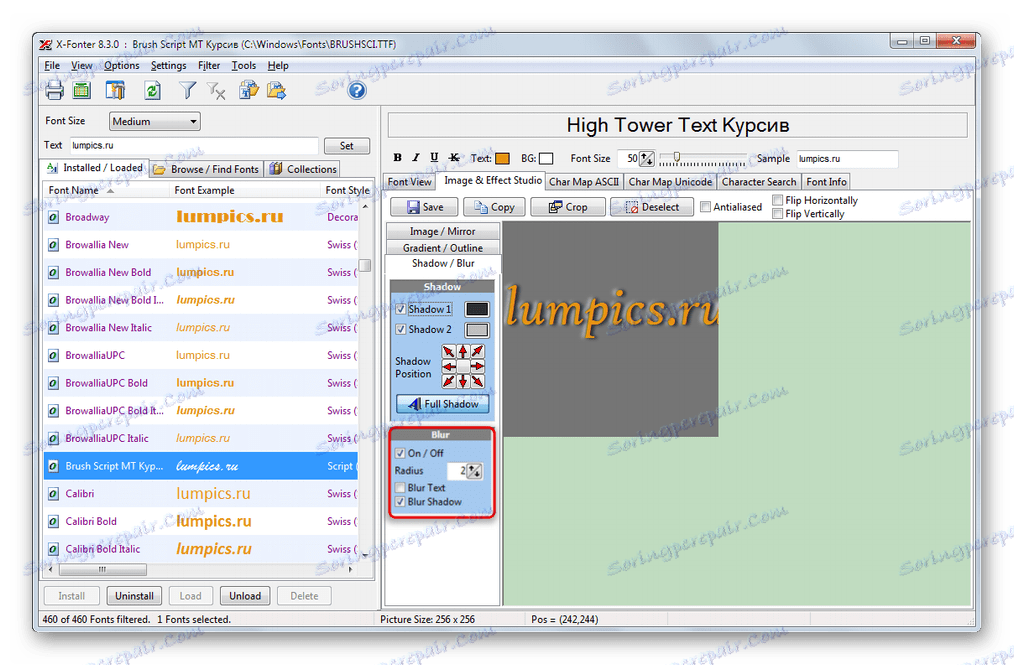Set shadow position to up arrow
The height and width of the screenshot is (665, 1014).
click(463, 351)
